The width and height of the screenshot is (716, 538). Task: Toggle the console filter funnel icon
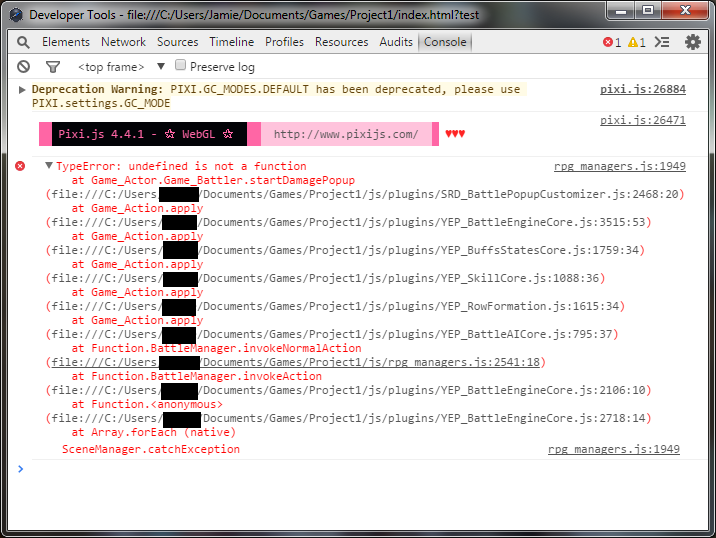[53, 67]
